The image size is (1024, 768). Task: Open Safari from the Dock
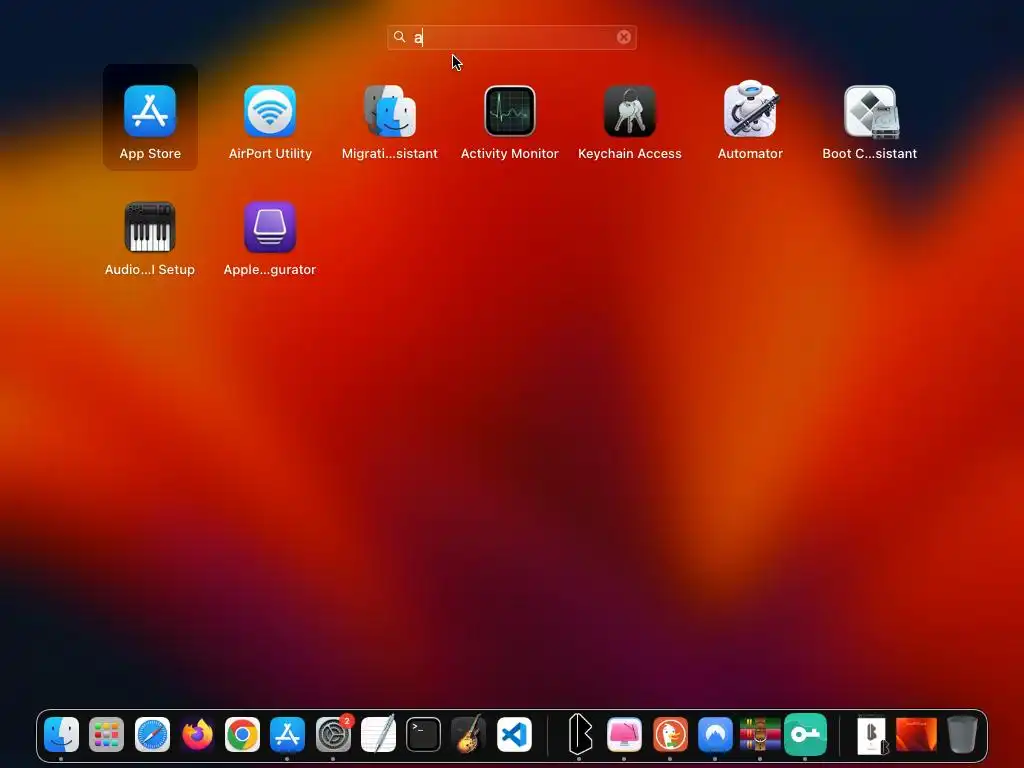click(x=152, y=735)
